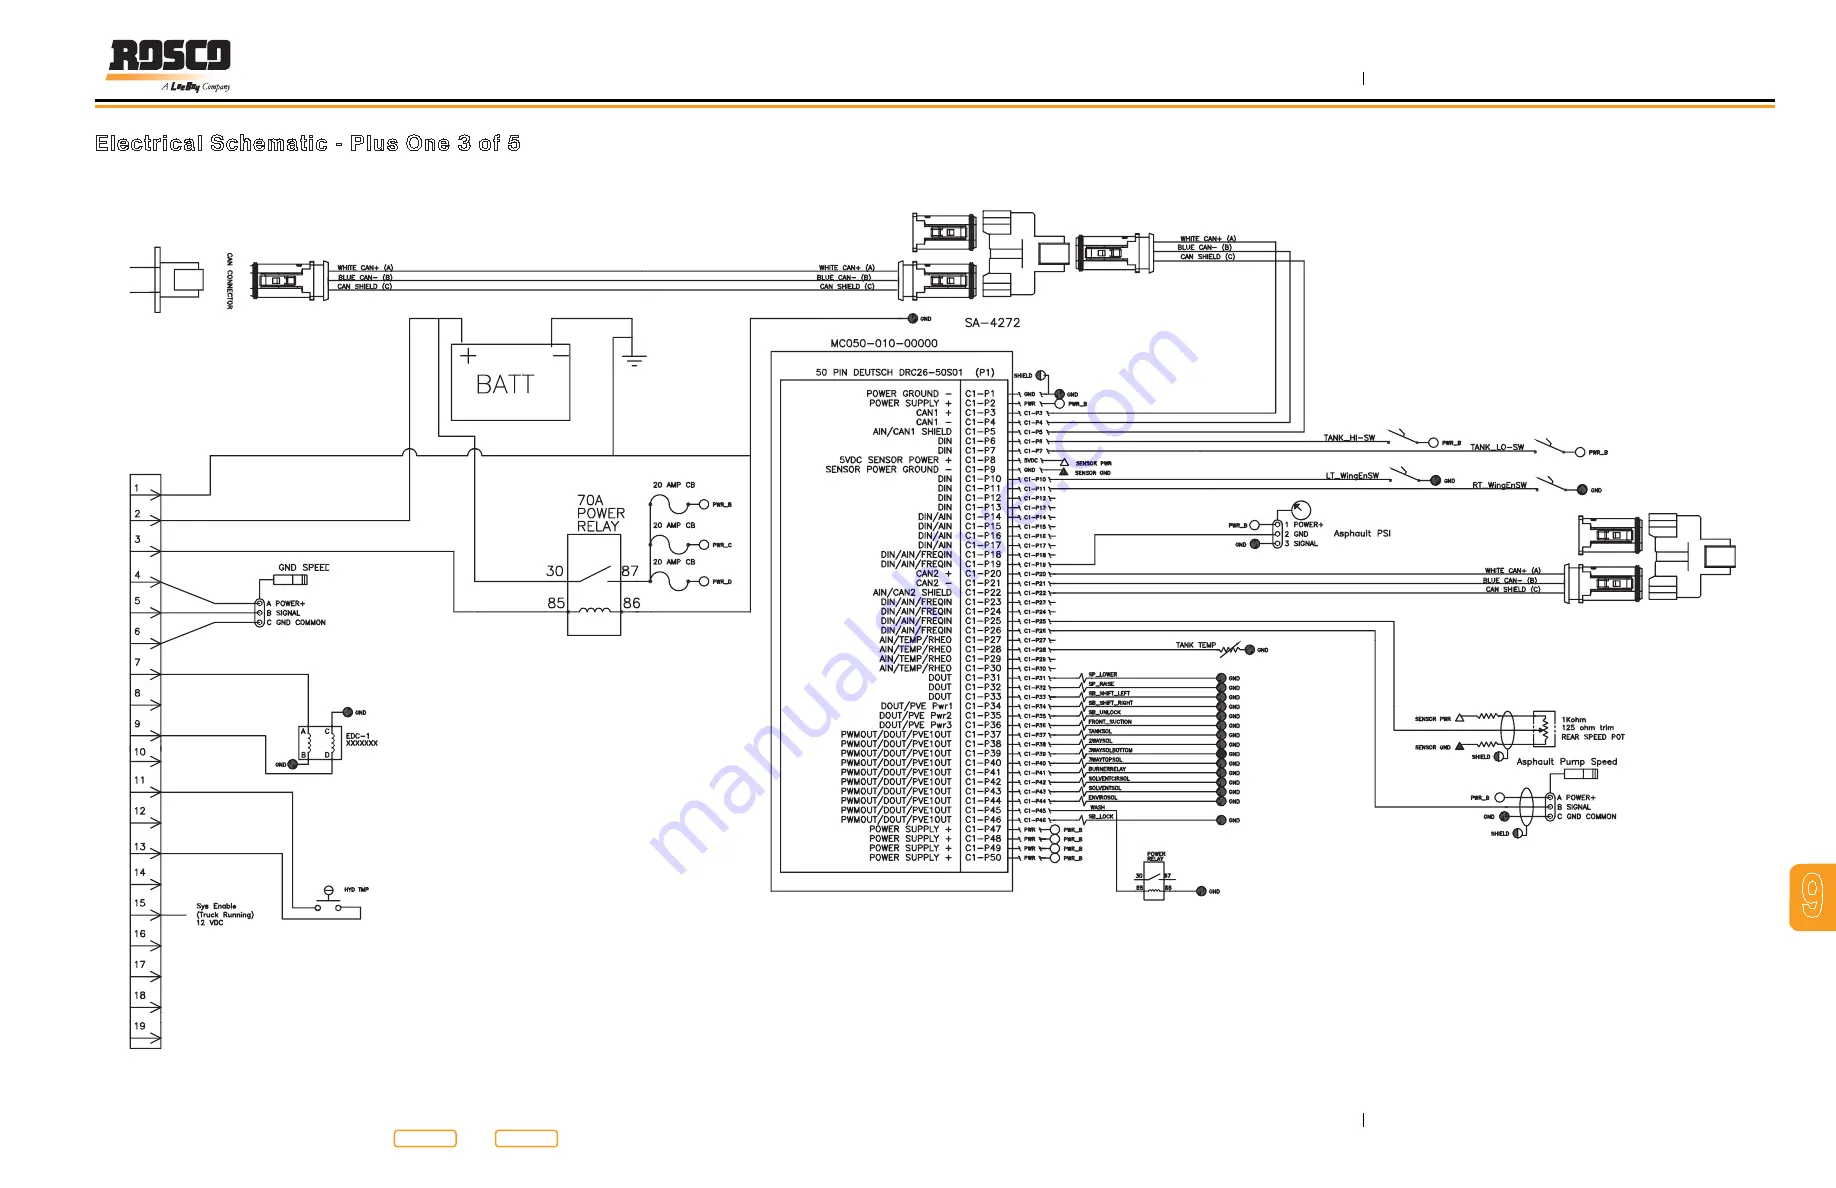This screenshot has width=1836, height=1188.
Task: Click the 'Asphault Pump Speed' label
Action: pyautogui.click(x=1567, y=762)
